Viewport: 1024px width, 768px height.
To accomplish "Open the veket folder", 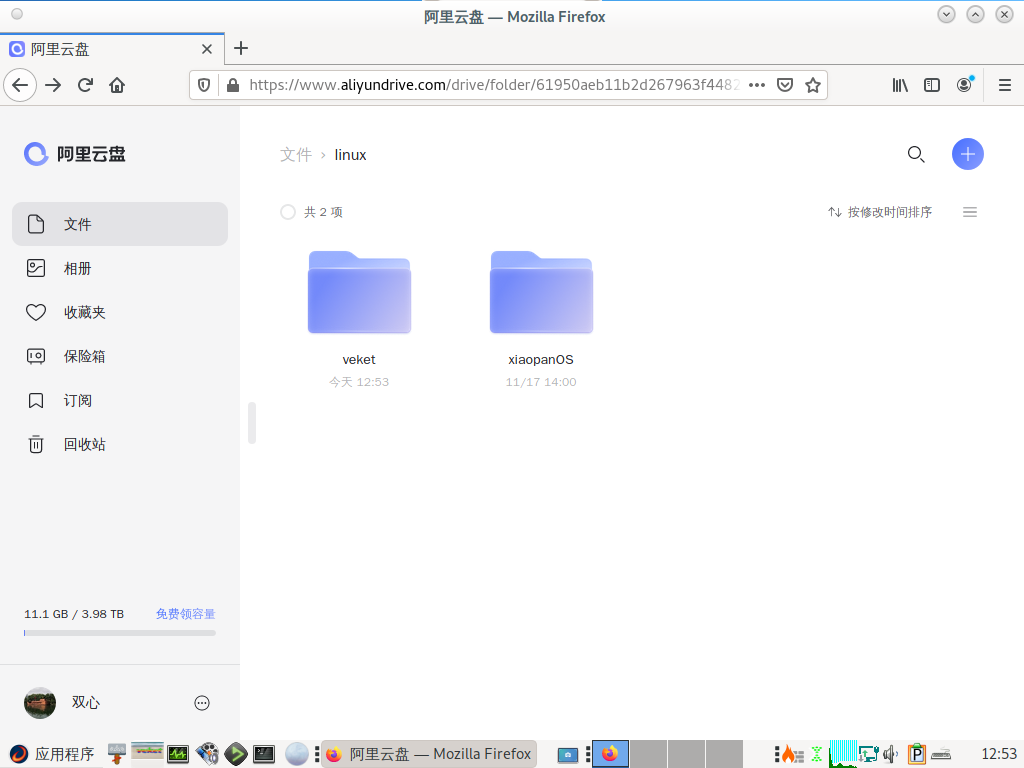I will (x=359, y=292).
